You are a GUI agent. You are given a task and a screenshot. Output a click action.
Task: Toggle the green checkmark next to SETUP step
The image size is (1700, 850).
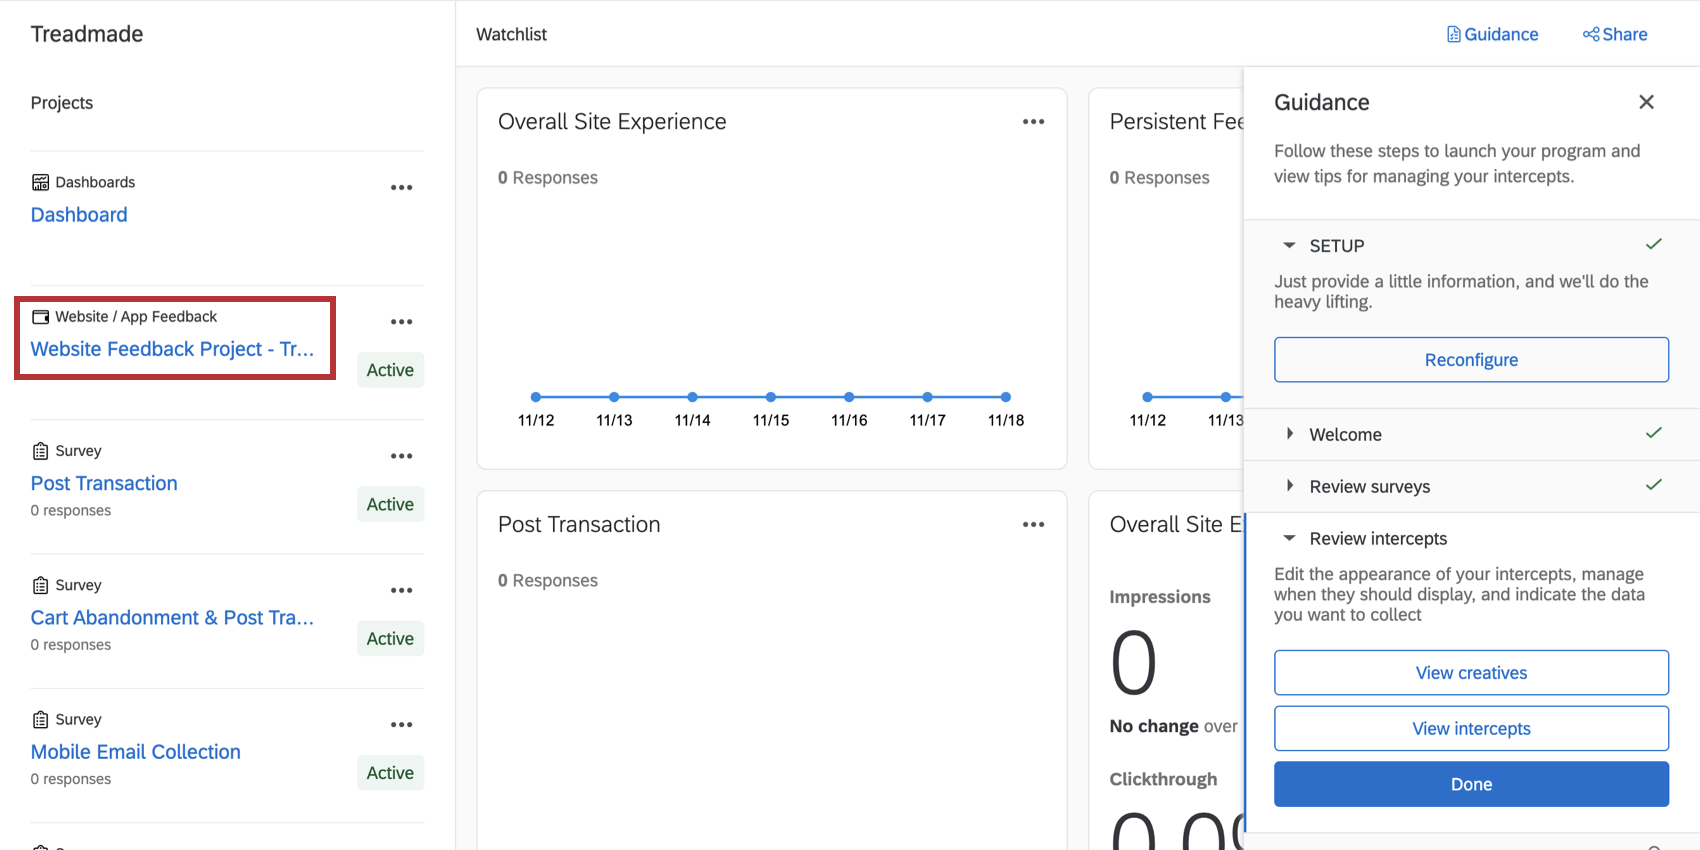coord(1653,243)
